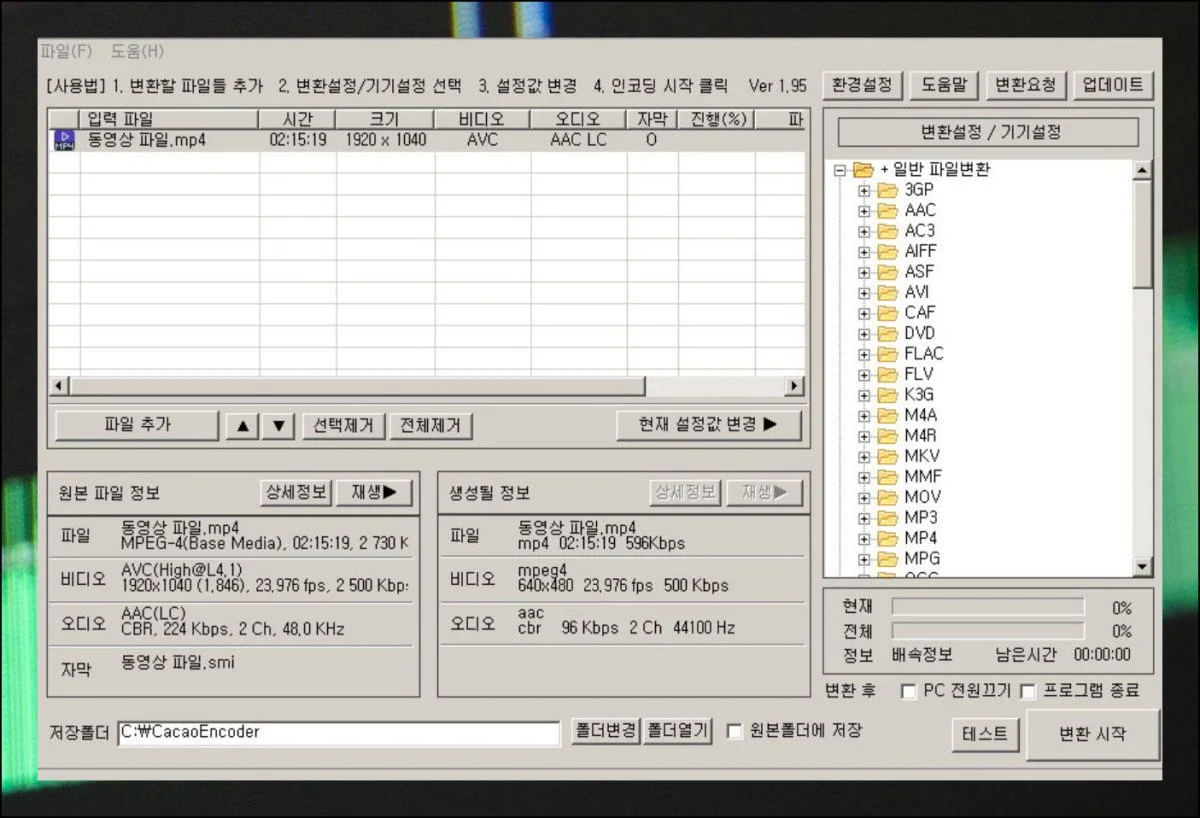Enable the PC 전원끄기 checkbox

point(908,691)
